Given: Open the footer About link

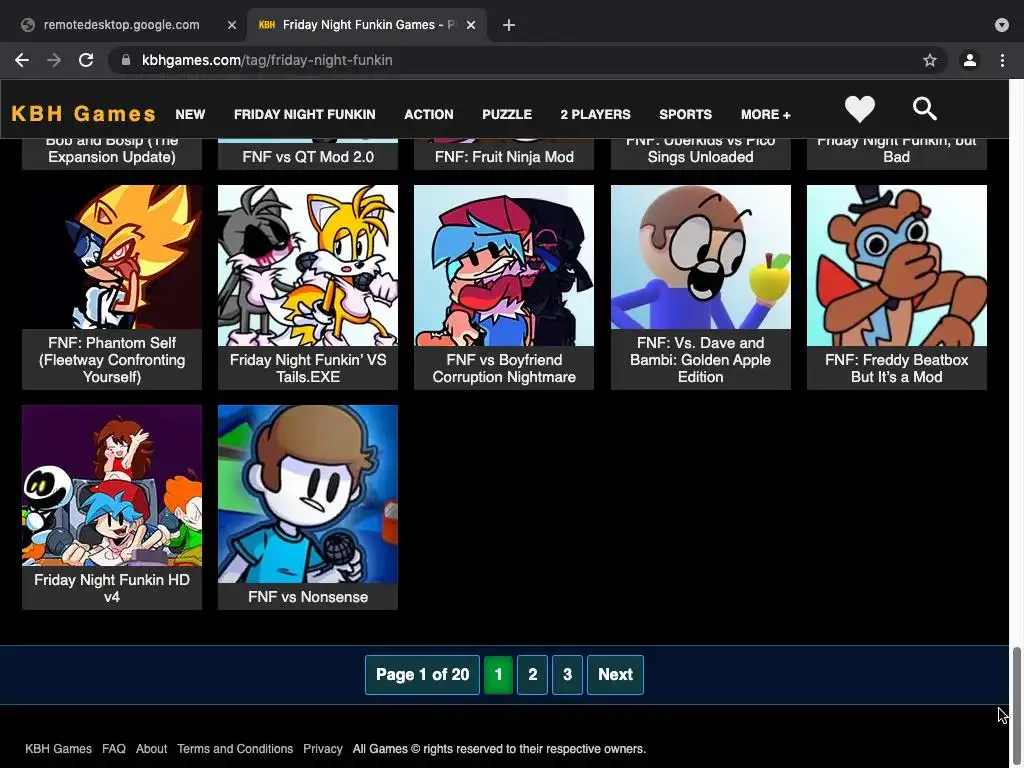Looking at the screenshot, I should [152, 749].
